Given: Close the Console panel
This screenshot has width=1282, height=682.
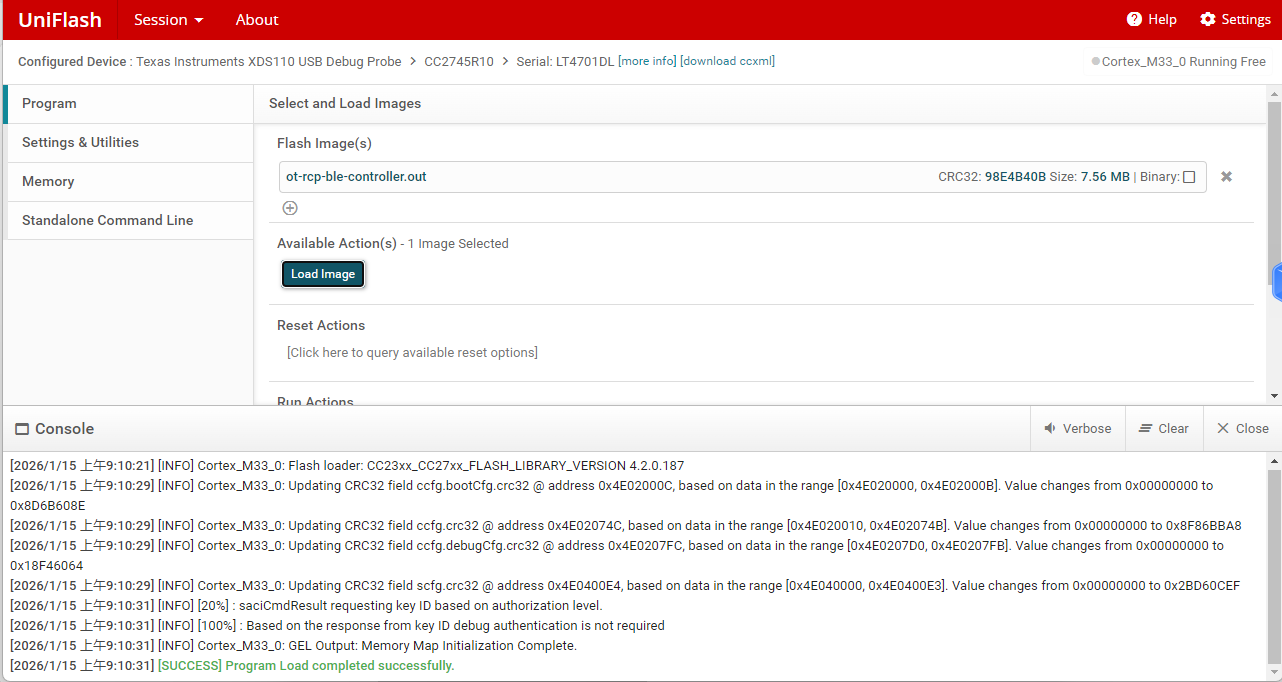Looking at the screenshot, I should click(x=1242, y=428).
